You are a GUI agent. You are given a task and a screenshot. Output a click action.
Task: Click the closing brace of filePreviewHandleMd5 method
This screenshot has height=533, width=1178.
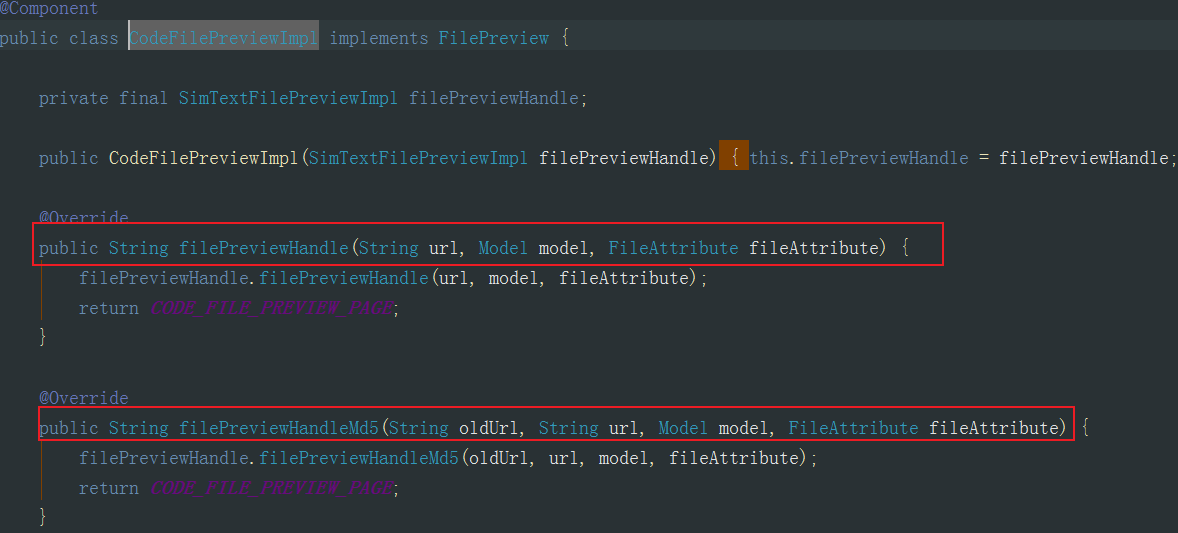[43, 516]
